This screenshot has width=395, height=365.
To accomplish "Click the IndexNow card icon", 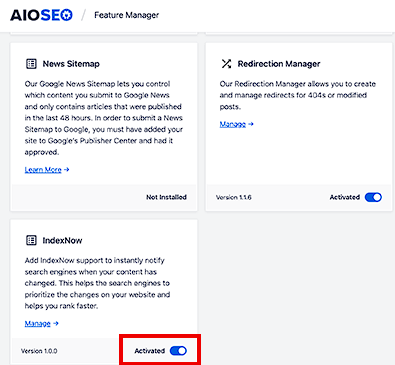I will [31, 240].
